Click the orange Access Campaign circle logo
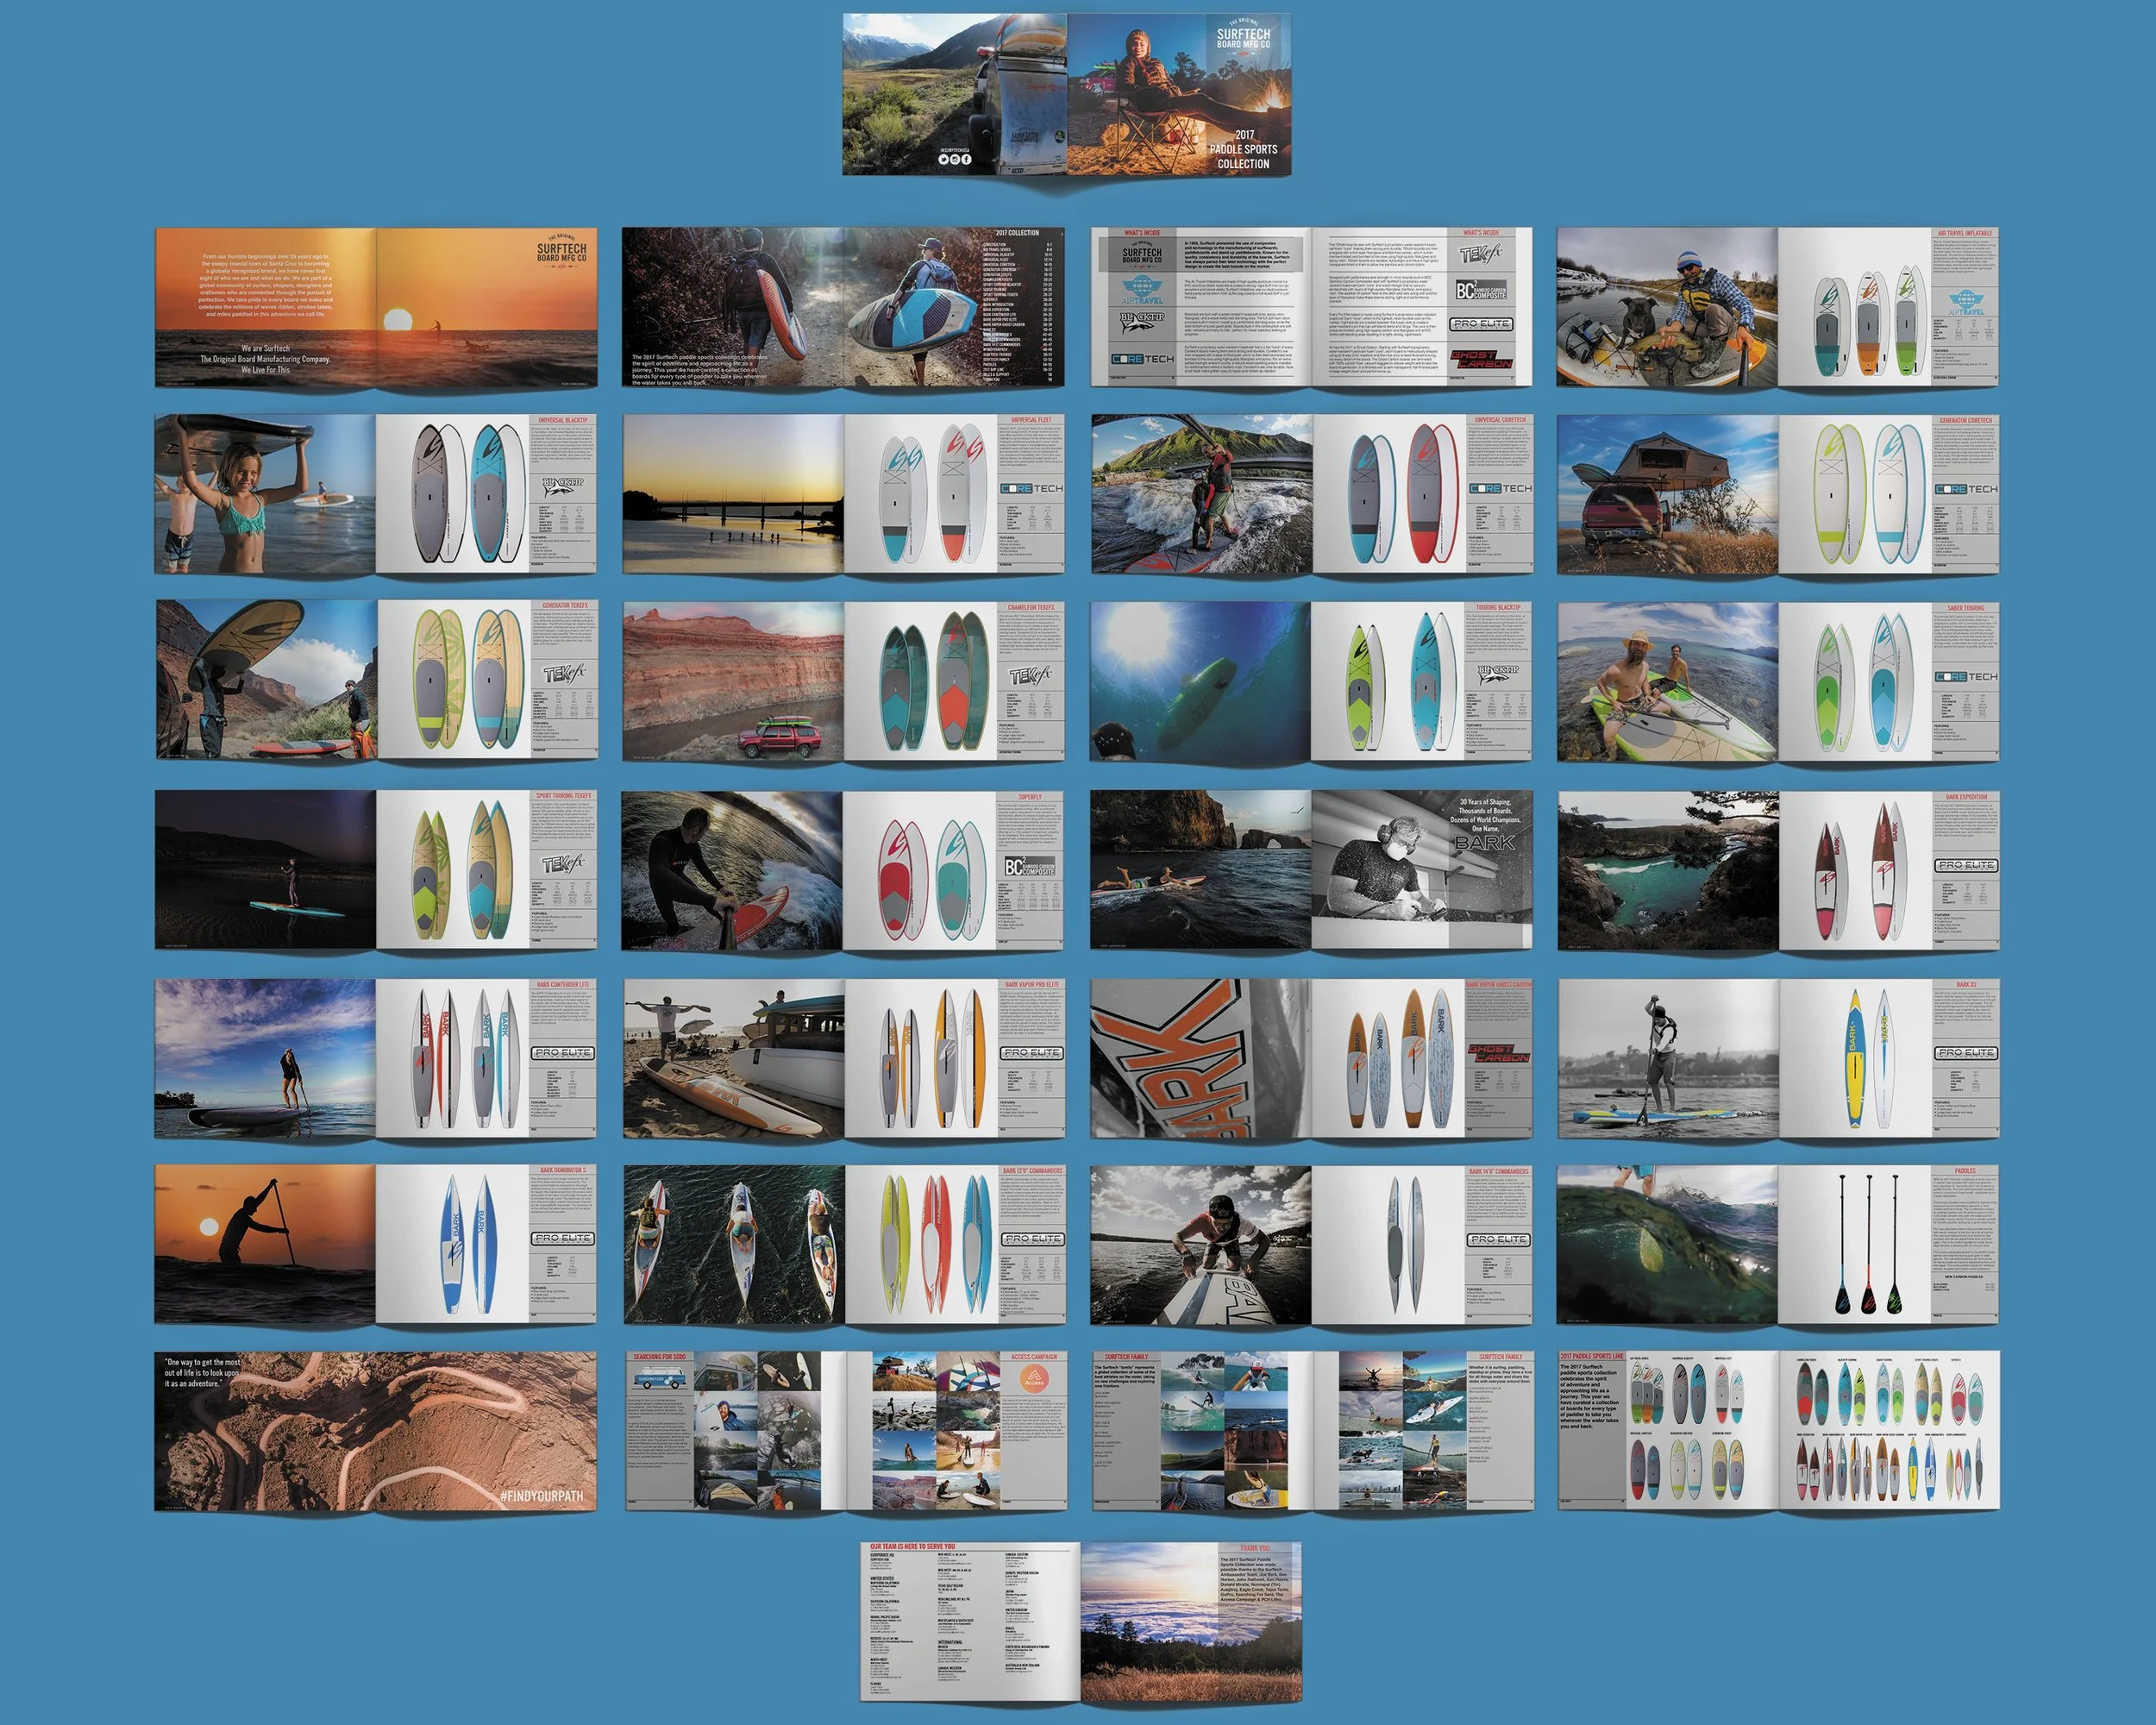The height and width of the screenshot is (1725, 2156). (x=1034, y=1380)
